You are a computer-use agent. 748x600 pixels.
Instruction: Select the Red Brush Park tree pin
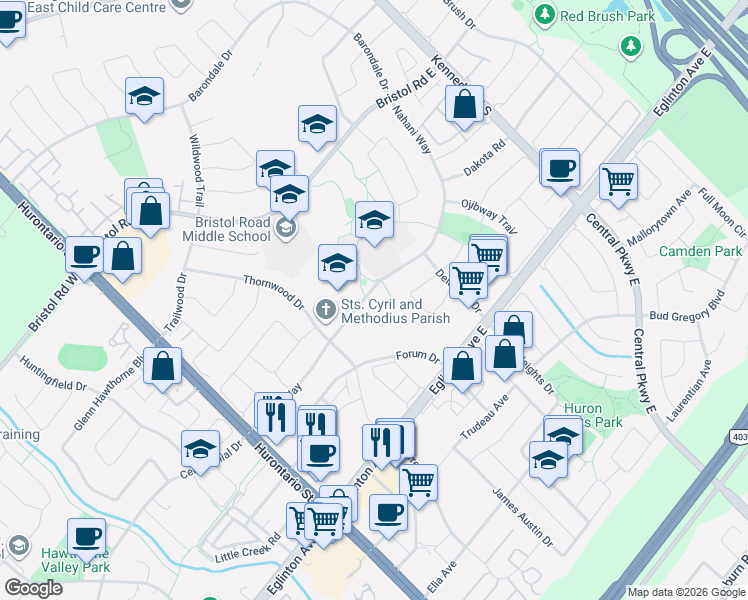click(544, 14)
